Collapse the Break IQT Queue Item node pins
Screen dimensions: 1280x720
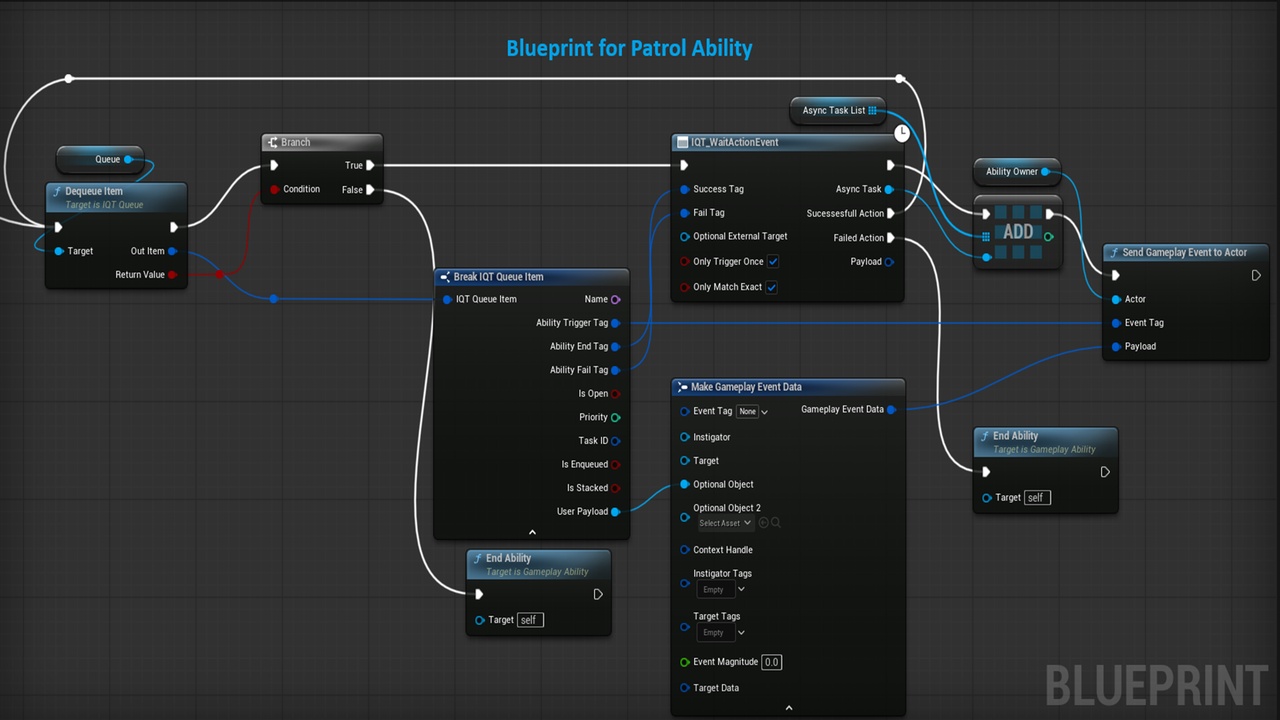532,533
